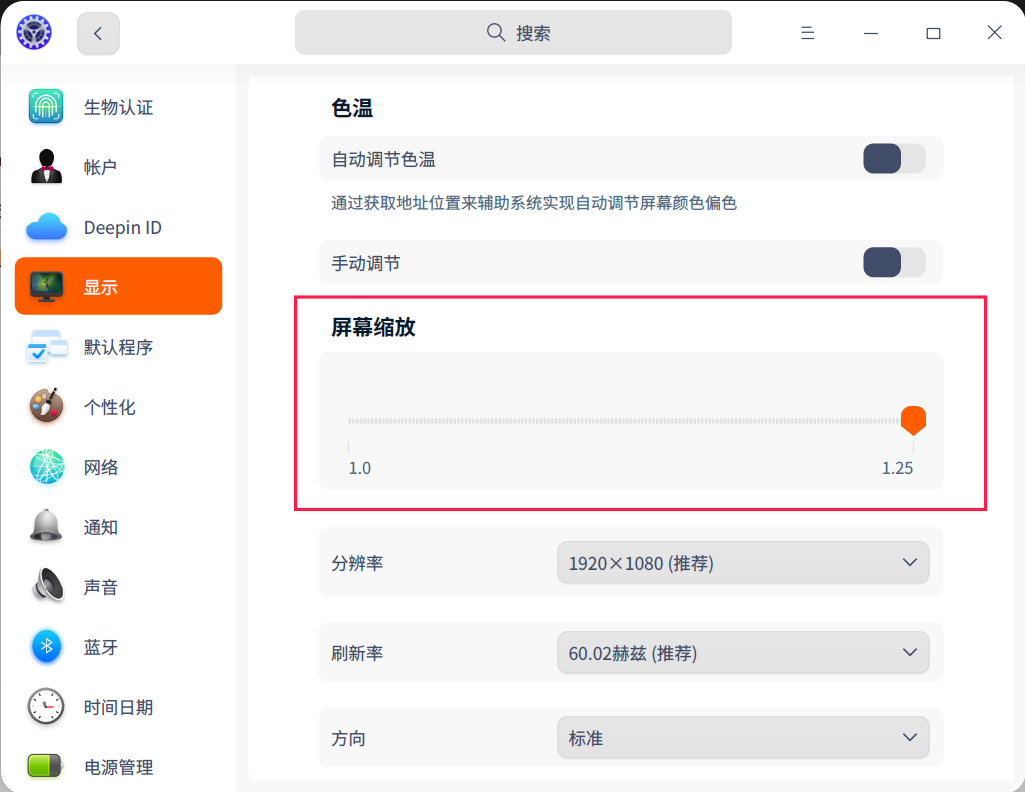This screenshot has width=1025, height=792.
Task: Click the 屏幕缩放 section heading
Action: (x=373, y=327)
